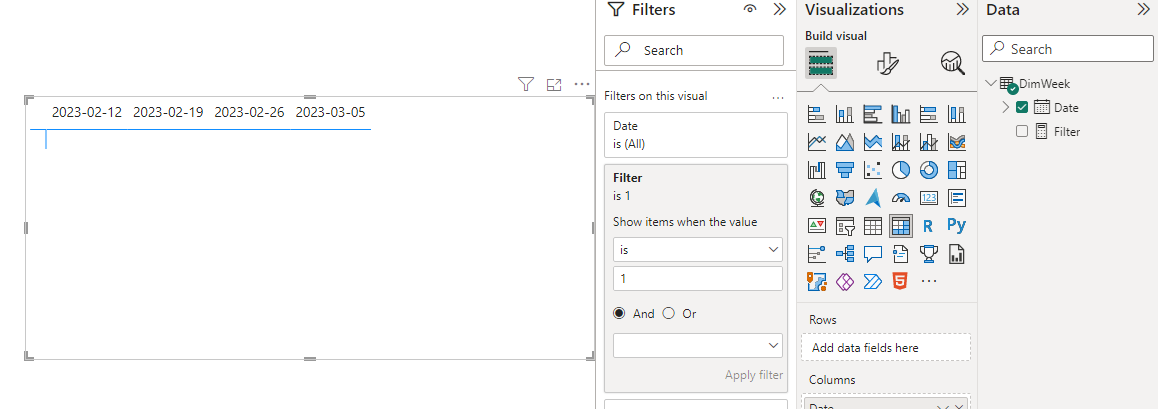Click the visual header filter funnel icon
Screen dimensions: 1158x409
pos(526,84)
